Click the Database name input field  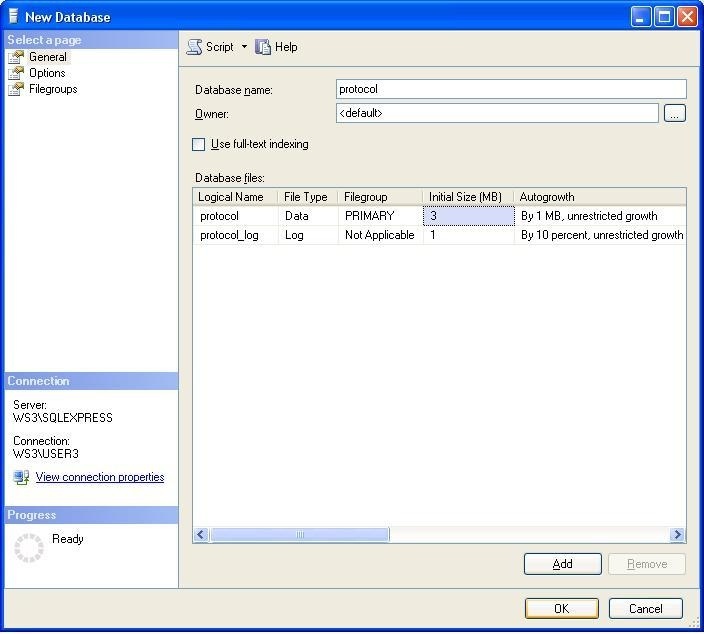pyautogui.click(x=511, y=89)
